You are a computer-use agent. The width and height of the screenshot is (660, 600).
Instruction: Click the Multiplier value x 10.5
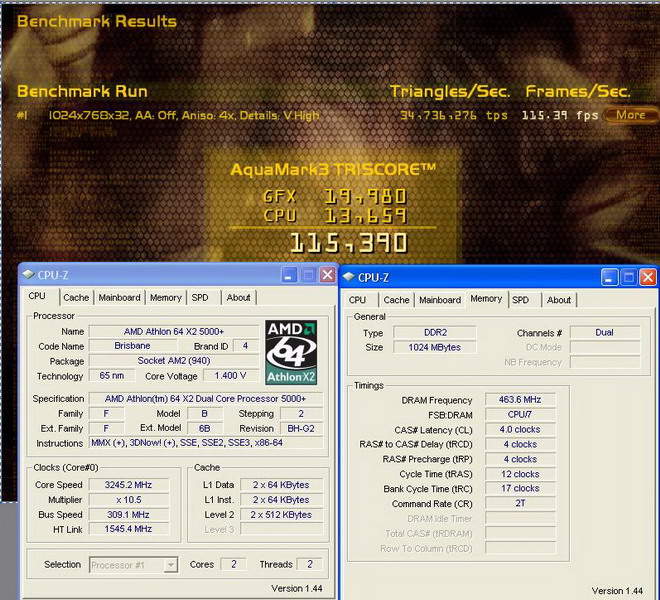(x=128, y=500)
